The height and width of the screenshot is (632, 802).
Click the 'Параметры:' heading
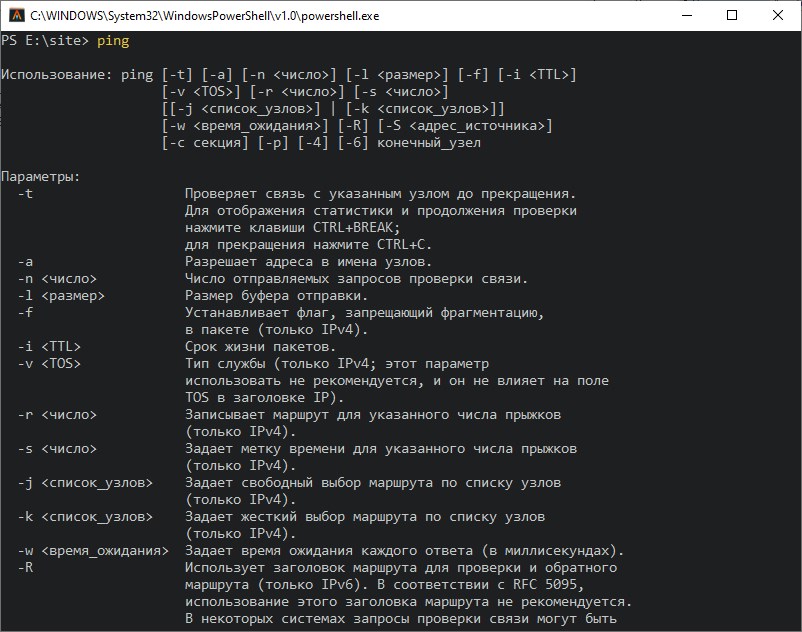pyautogui.click(x=41, y=177)
